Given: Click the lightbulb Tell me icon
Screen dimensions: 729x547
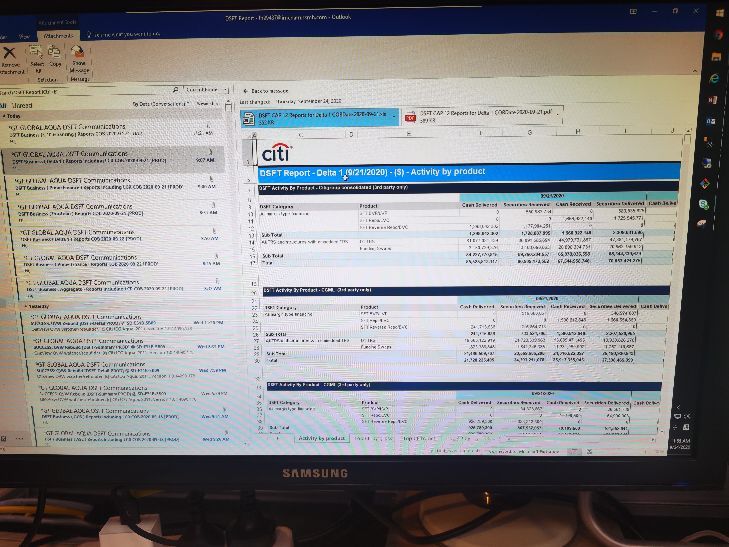Looking at the screenshot, I should pyautogui.click(x=89, y=34).
